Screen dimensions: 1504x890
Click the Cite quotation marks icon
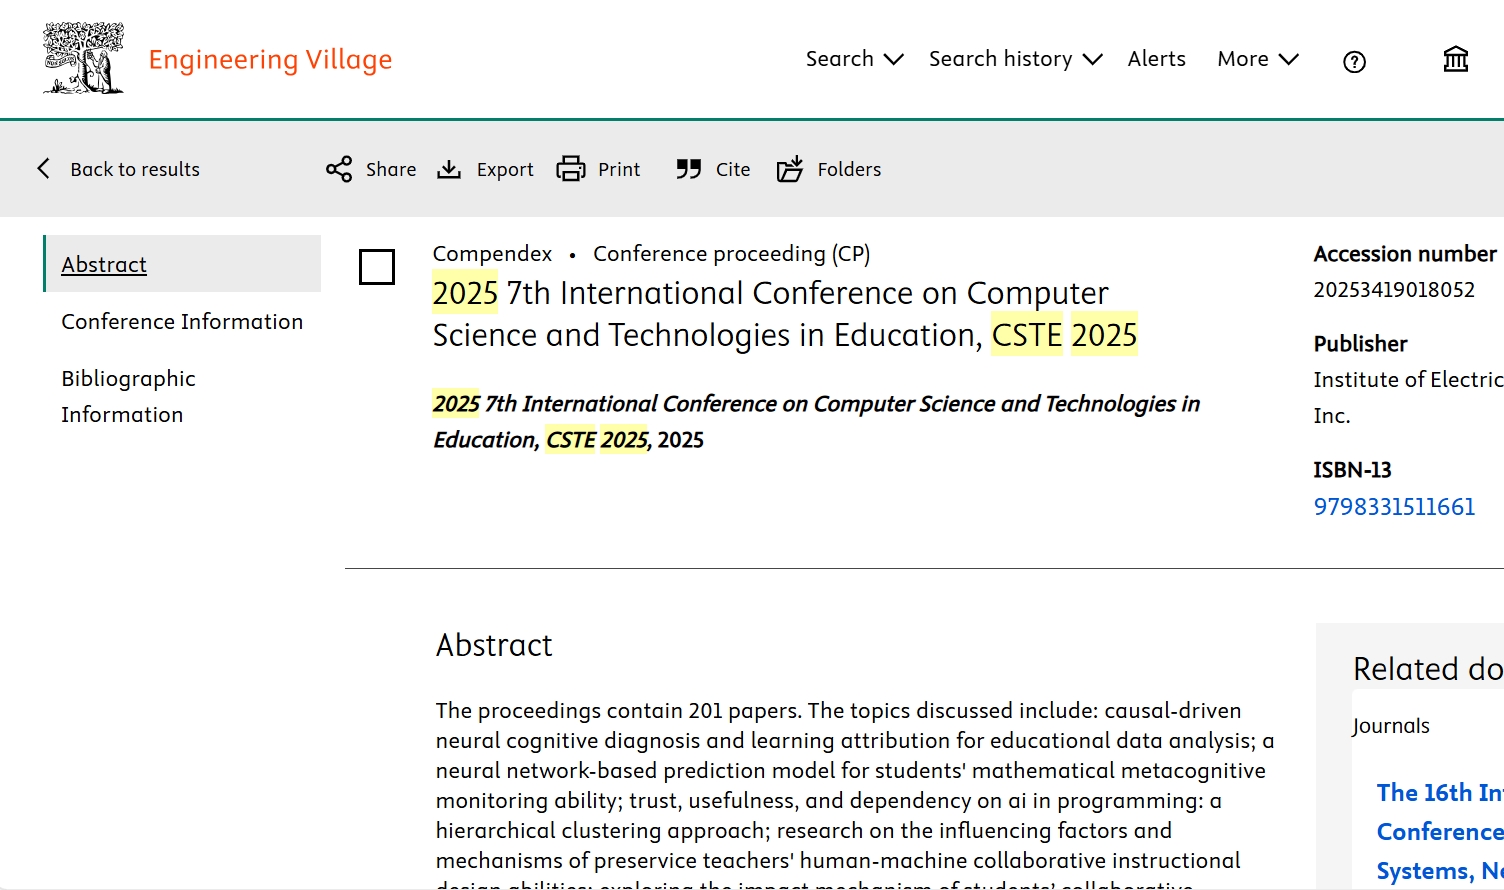688,169
